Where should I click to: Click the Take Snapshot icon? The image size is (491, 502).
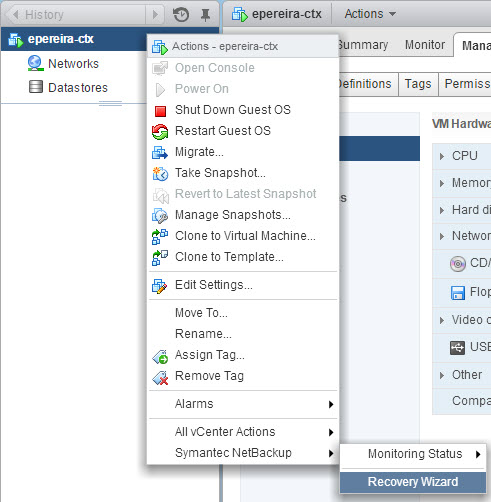click(160, 174)
